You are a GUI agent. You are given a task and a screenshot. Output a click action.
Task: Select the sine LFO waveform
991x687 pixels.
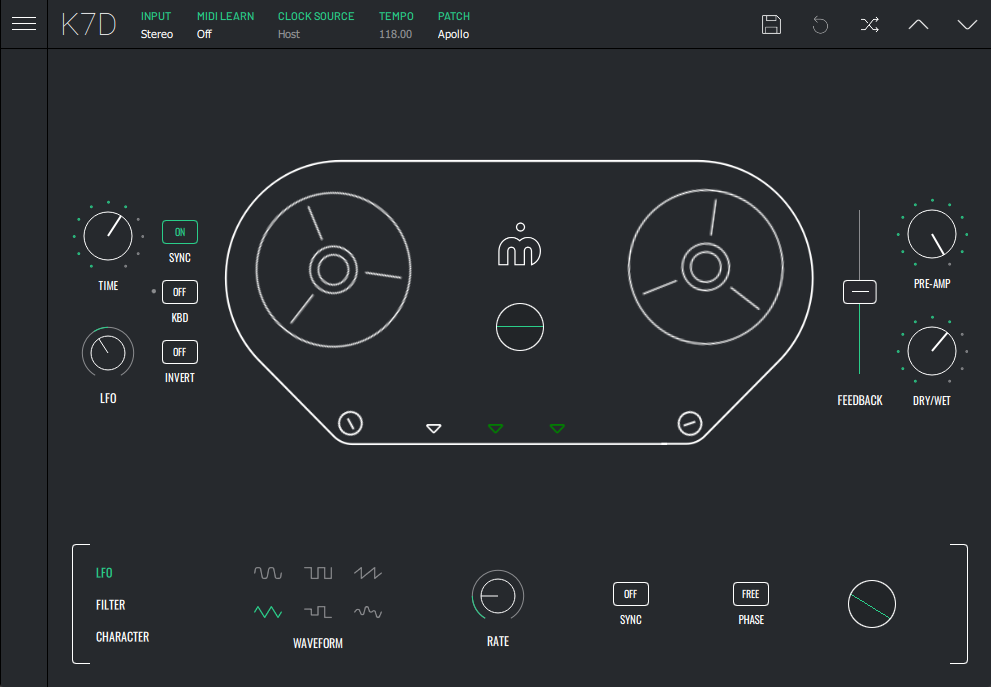click(268, 573)
